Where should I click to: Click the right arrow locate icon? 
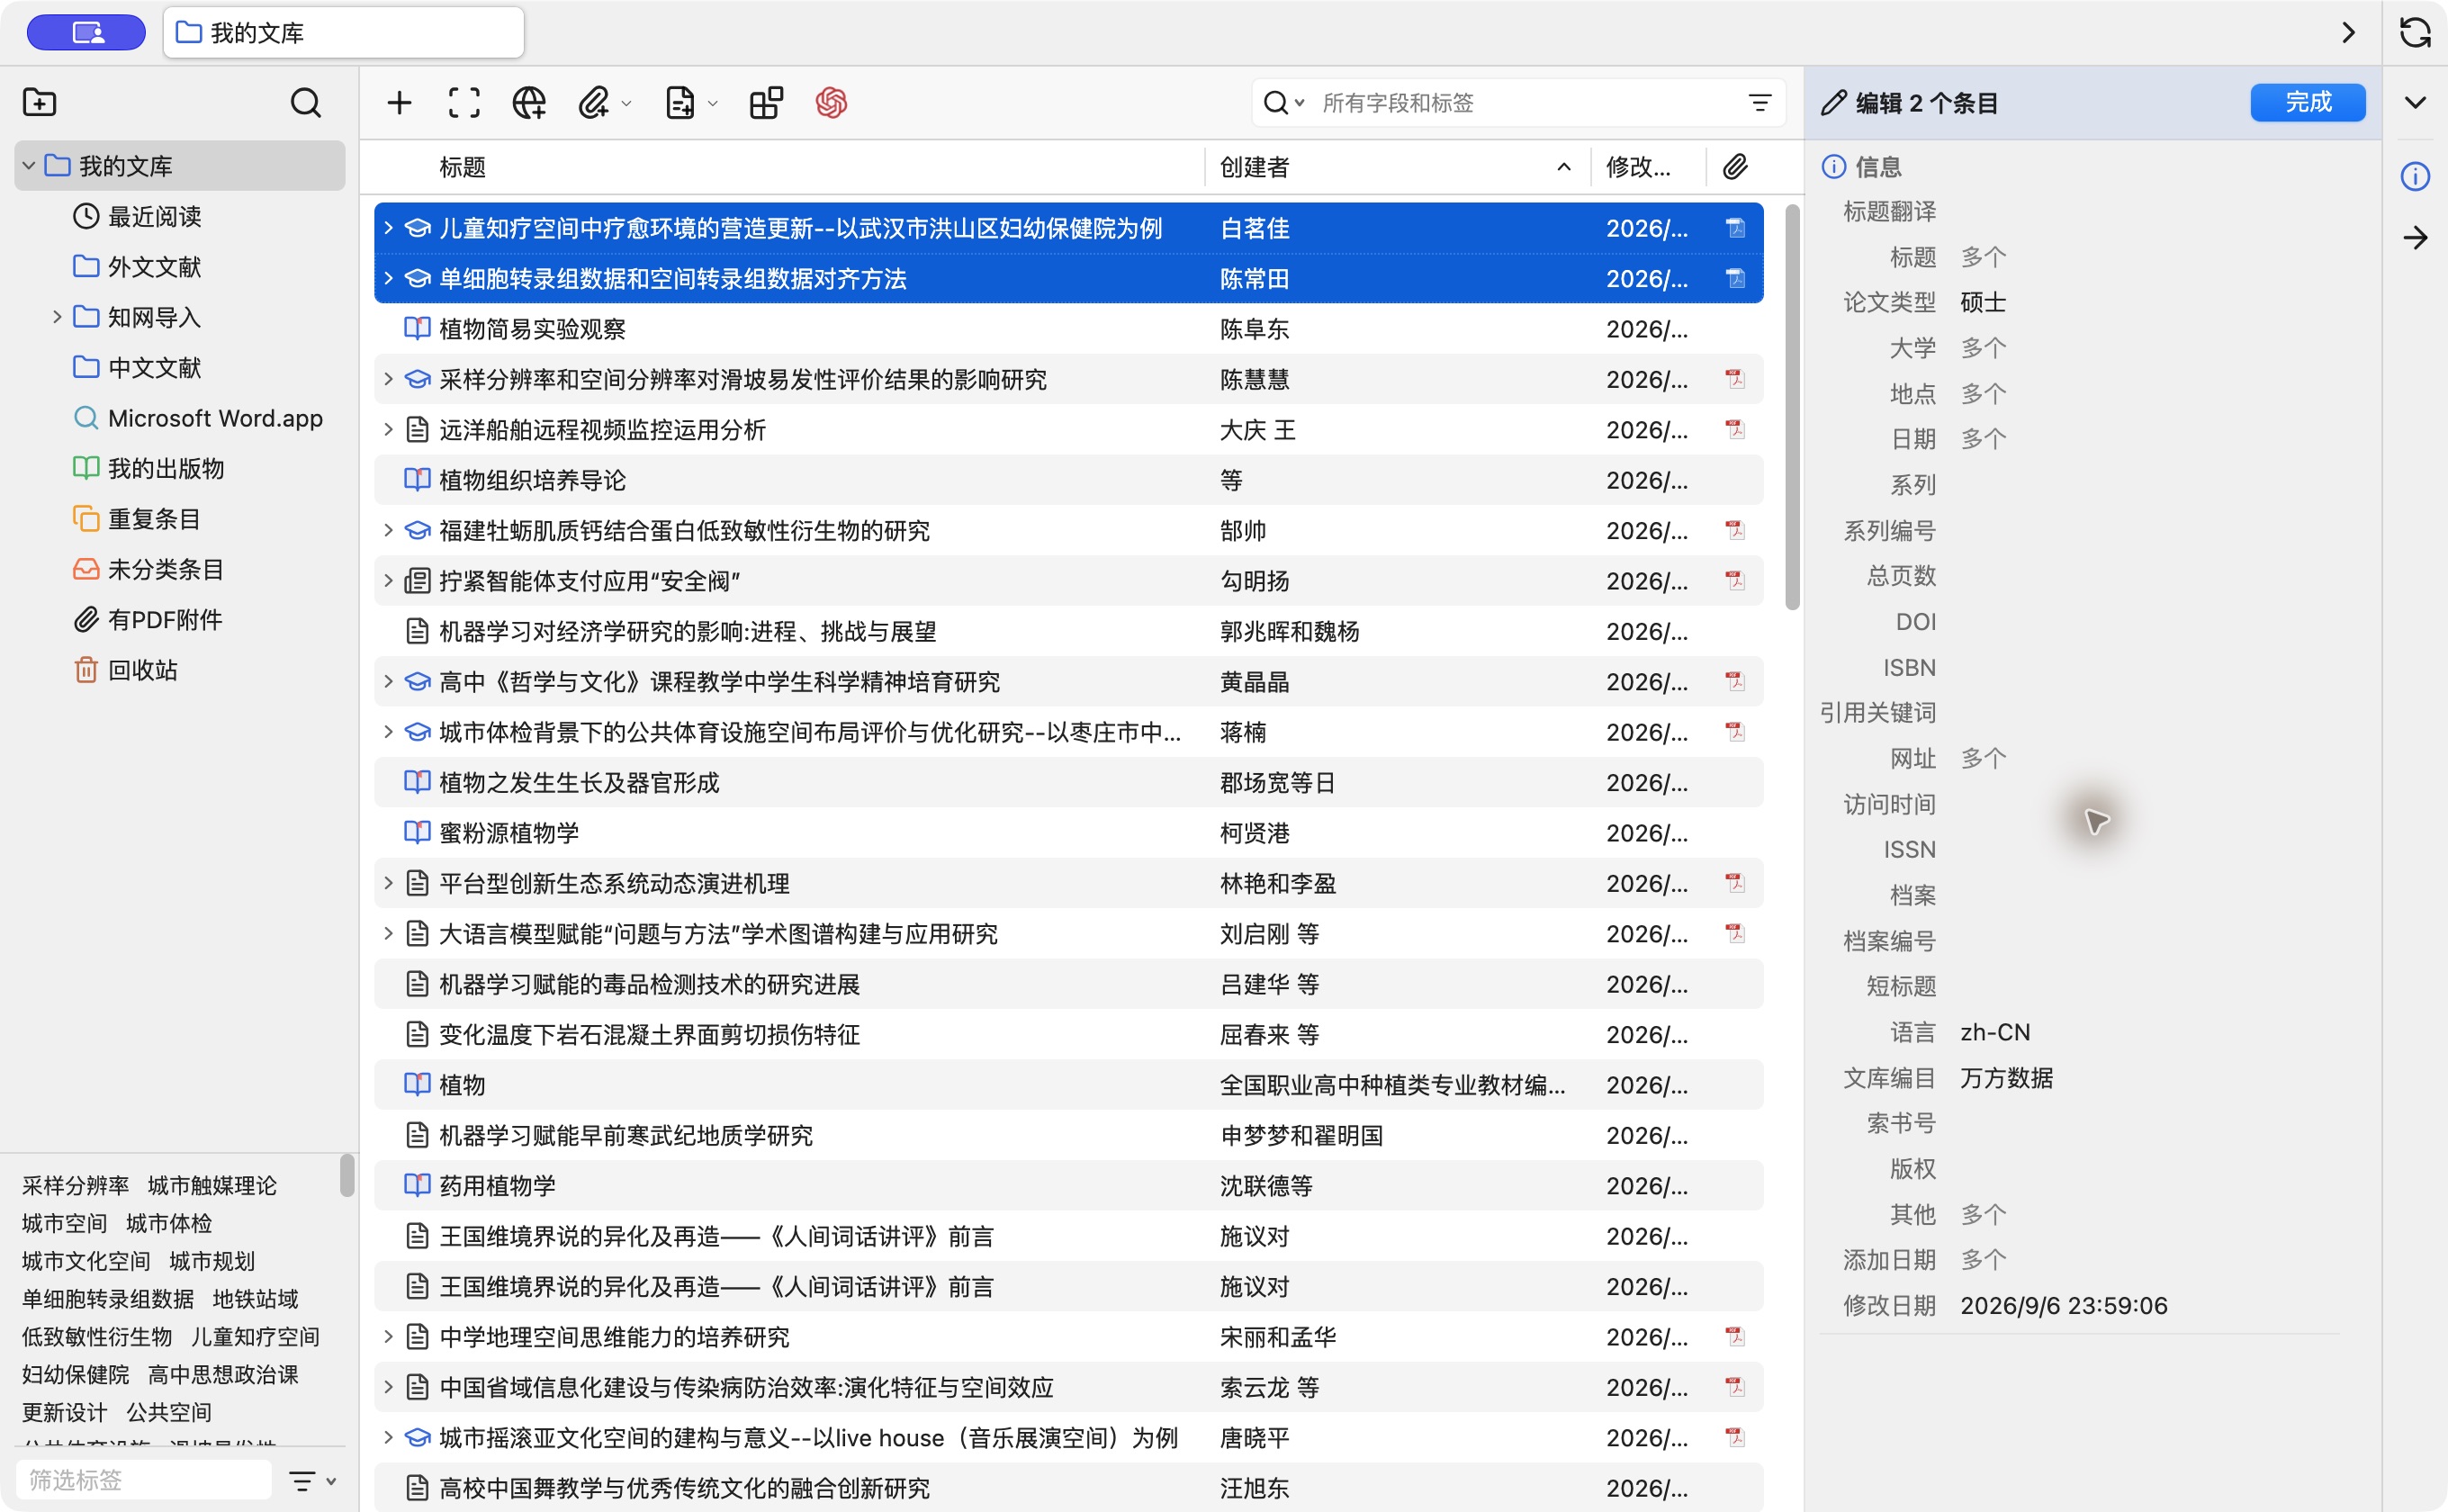point(2415,238)
